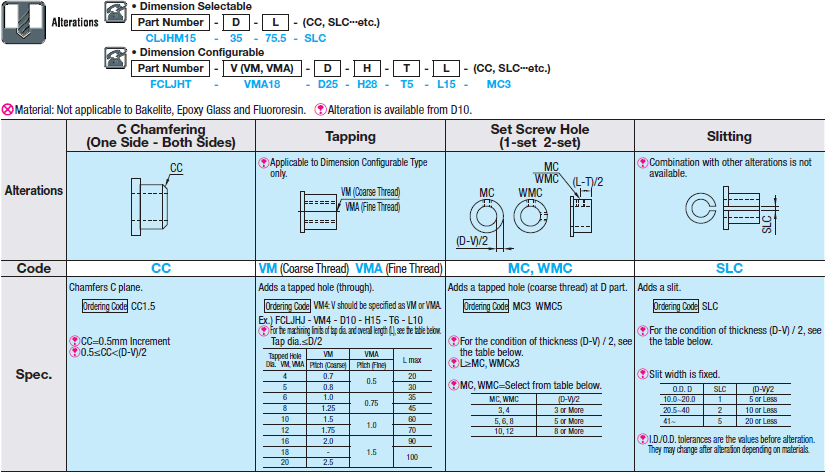Click the pin icon before 'For the machining limits of tap dia.'
This screenshot has height=472, width=825.
[264, 330]
